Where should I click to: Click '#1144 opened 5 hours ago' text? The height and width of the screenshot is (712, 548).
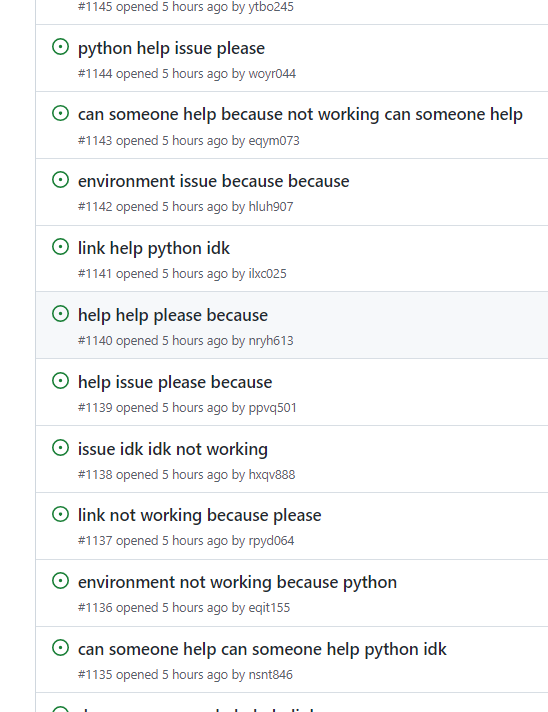point(153,74)
